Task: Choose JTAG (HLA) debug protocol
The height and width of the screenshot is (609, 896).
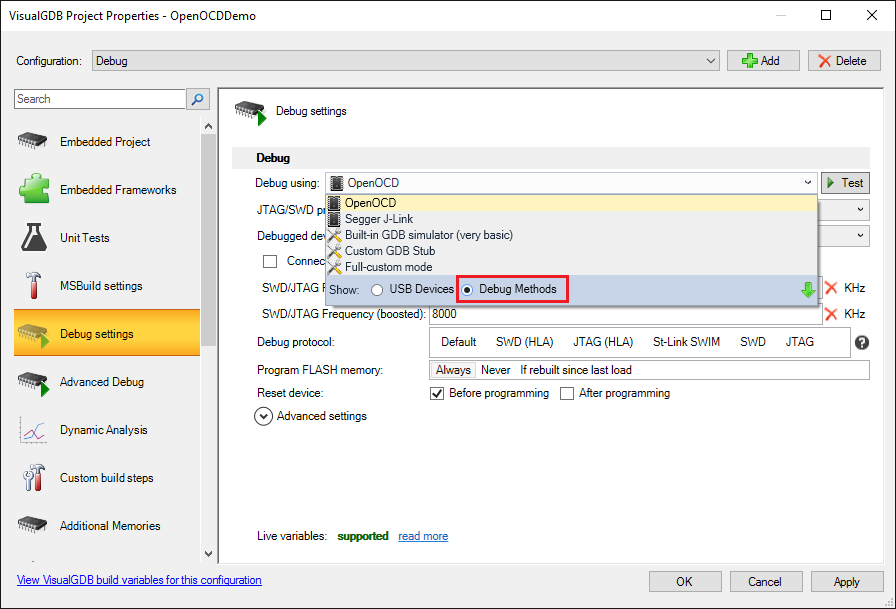Action: point(603,342)
